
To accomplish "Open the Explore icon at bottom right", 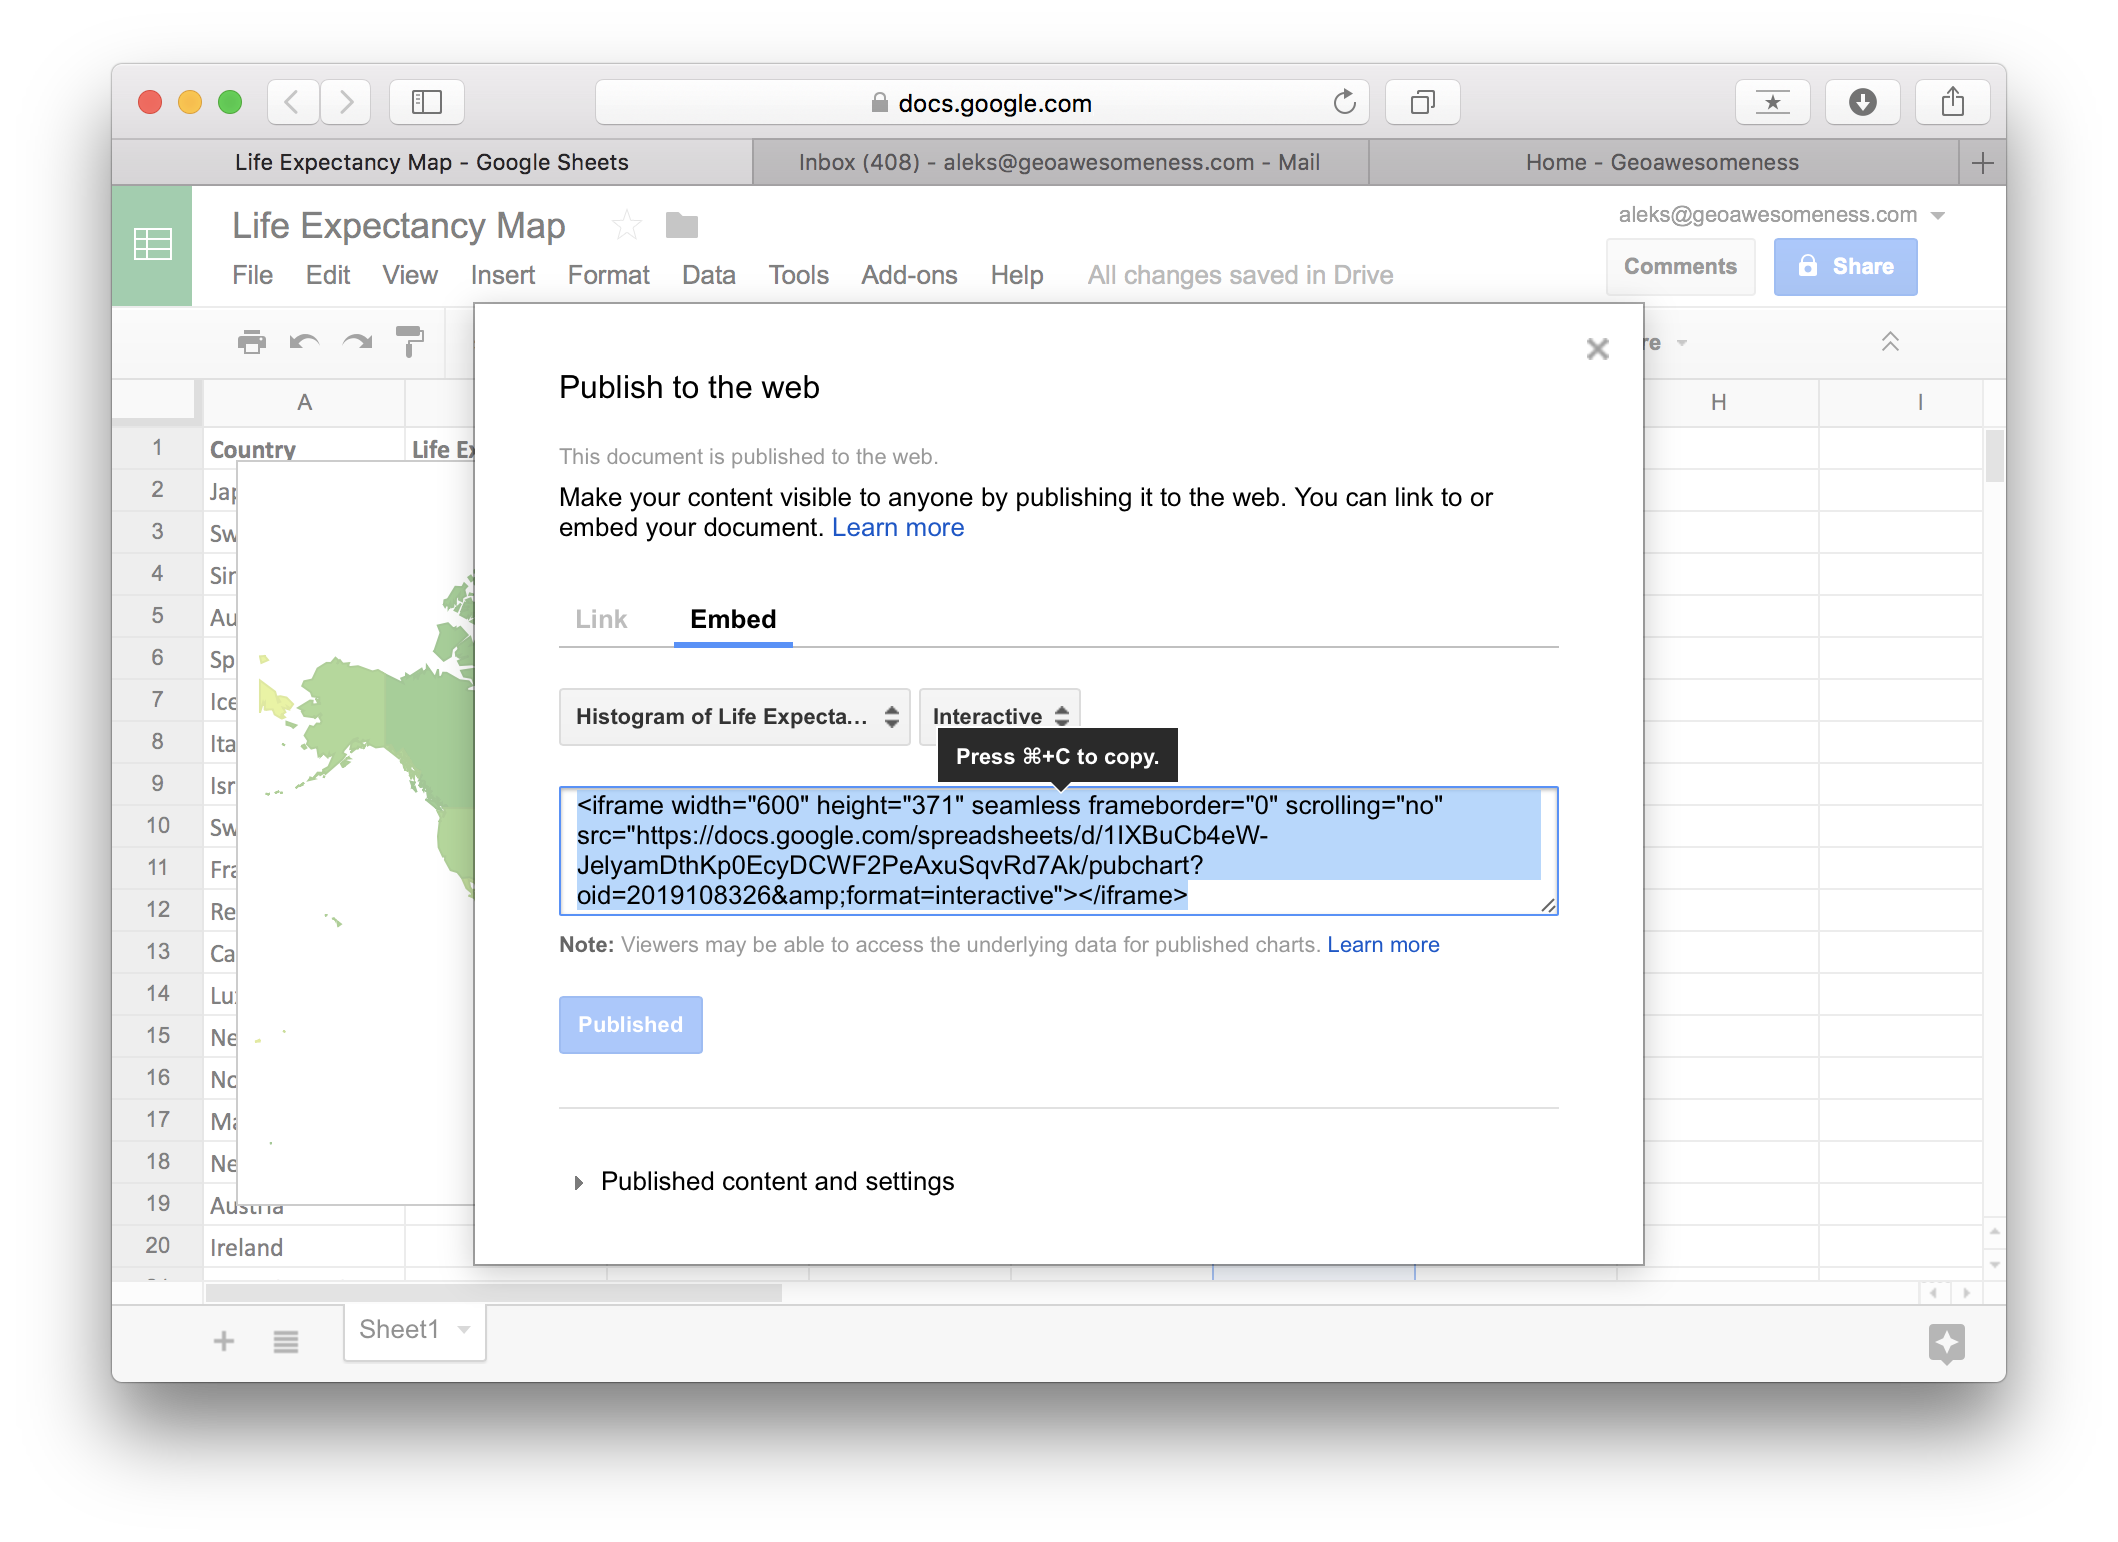I will pos(1945,1343).
